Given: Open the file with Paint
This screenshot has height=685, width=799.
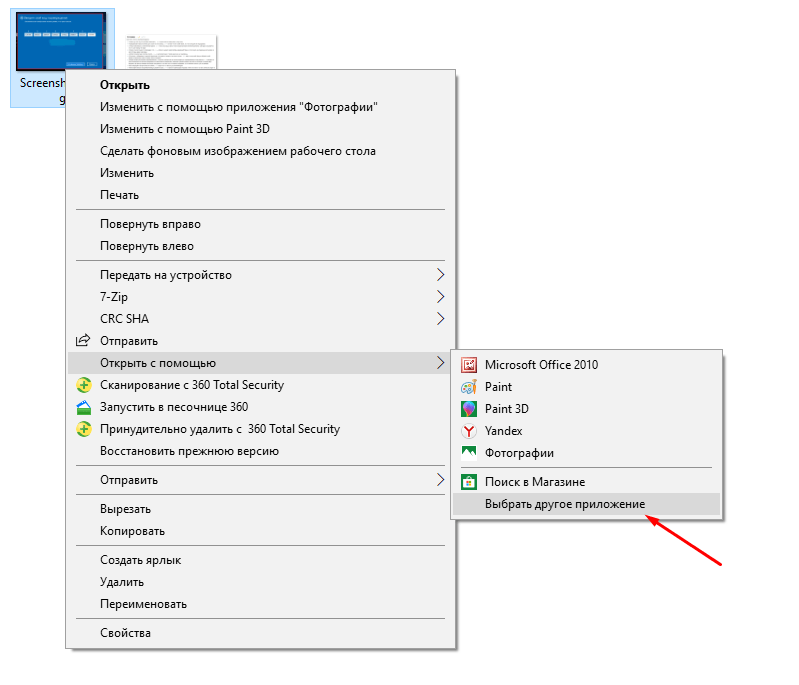Looking at the screenshot, I should [x=587, y=387].
